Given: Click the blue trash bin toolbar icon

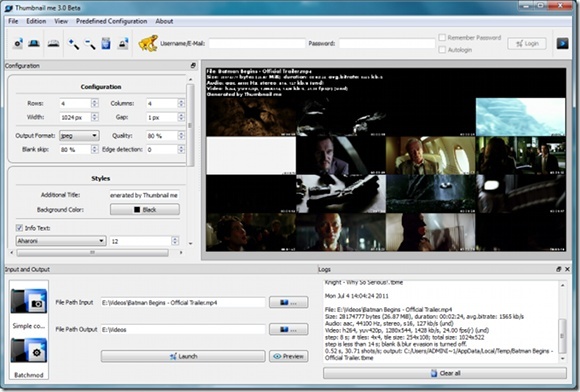Looking at the screenshot, I should [106, 44].
